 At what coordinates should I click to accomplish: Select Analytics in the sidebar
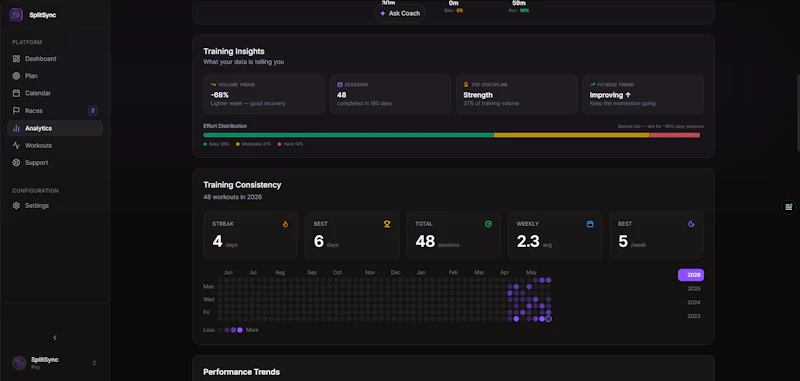pyautogui.click(x=55, y=128)
